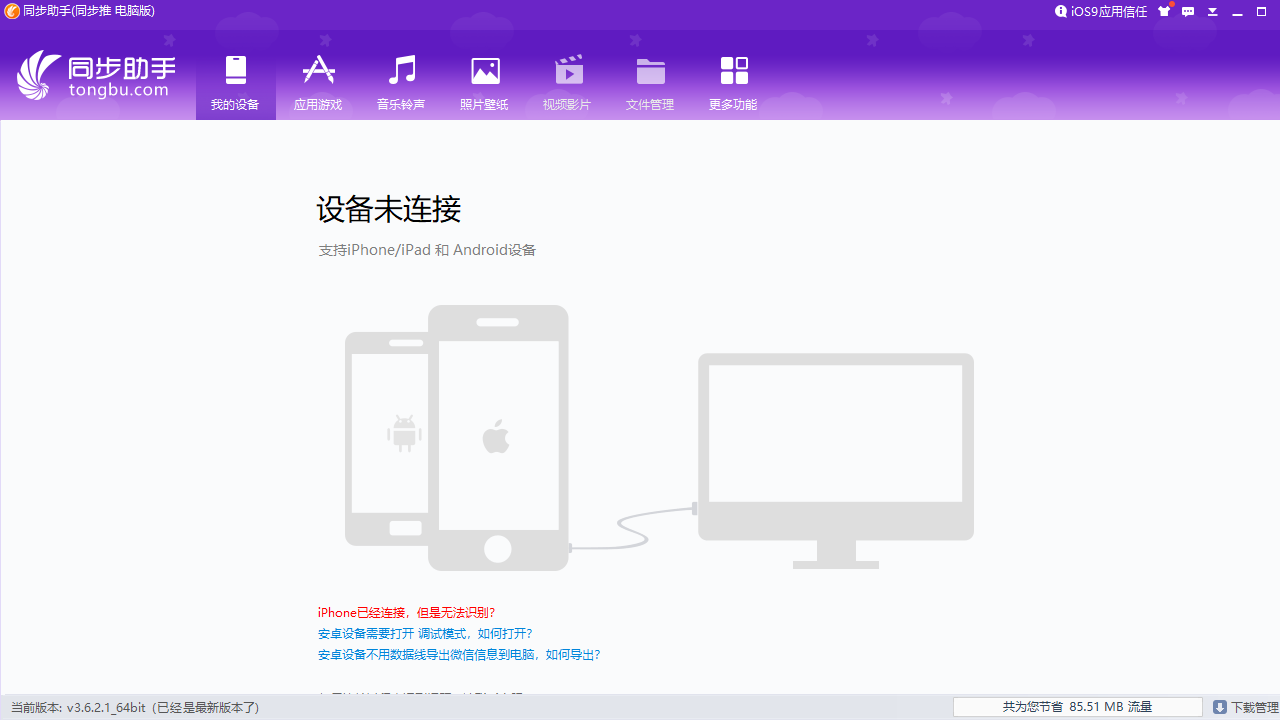Select the 音乐铃声 music note icon

(x=401, y=70)
